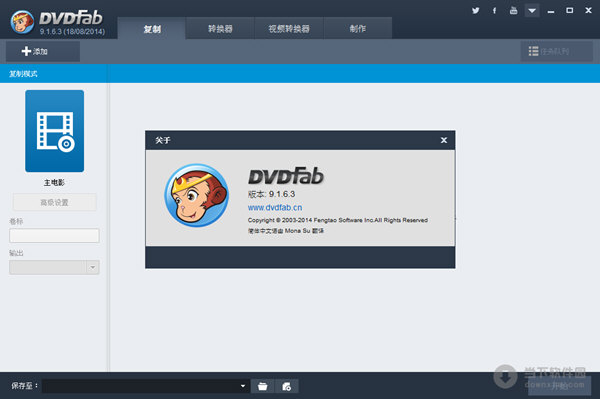Open 高级设置 advanced settings
Screen dimensions: 600x399
pos(54,202)
